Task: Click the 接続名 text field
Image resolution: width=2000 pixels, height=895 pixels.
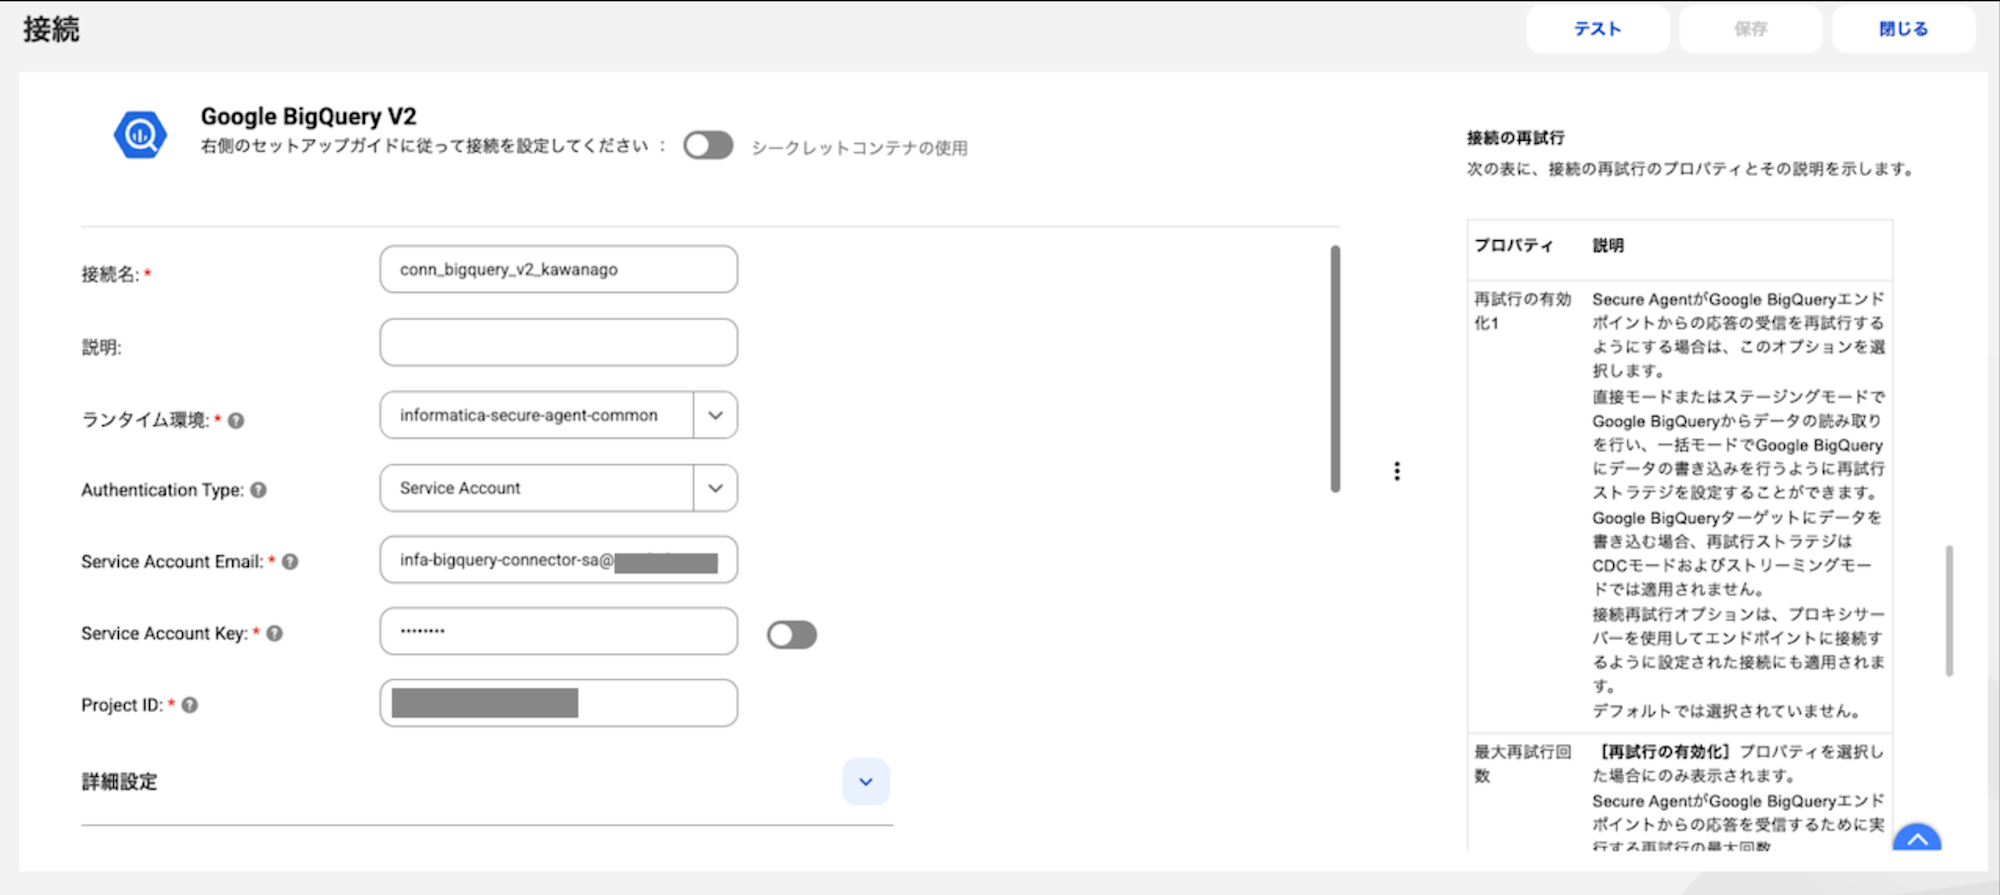Action: 558,270
